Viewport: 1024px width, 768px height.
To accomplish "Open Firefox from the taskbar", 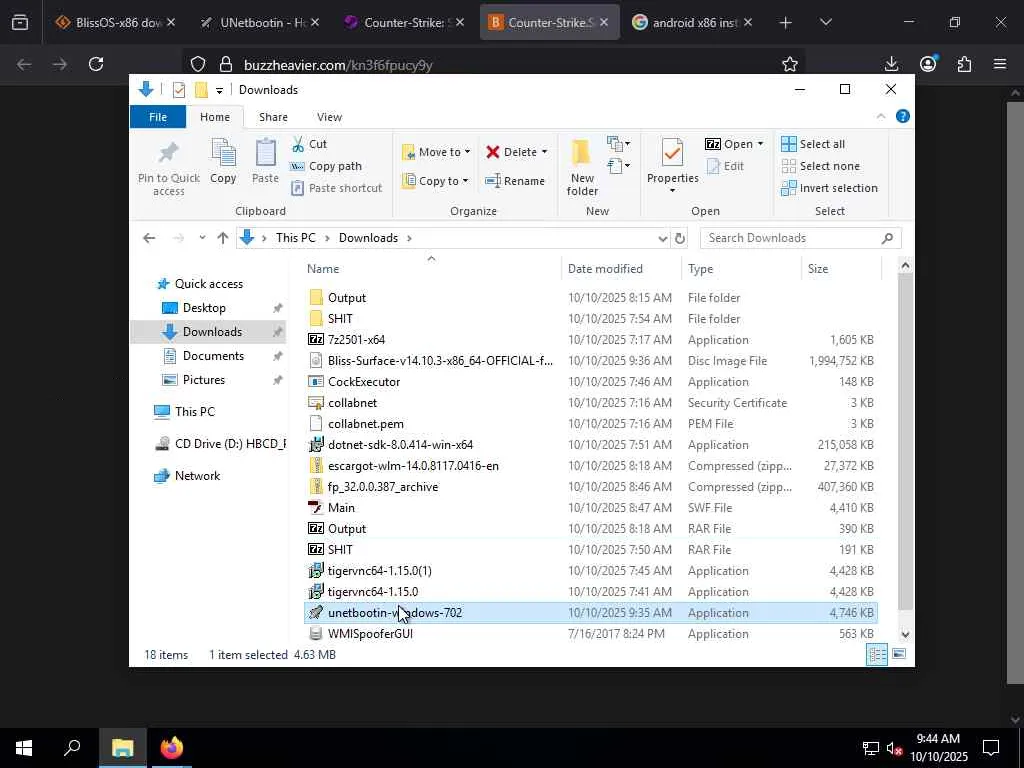I will pos(172,748).
